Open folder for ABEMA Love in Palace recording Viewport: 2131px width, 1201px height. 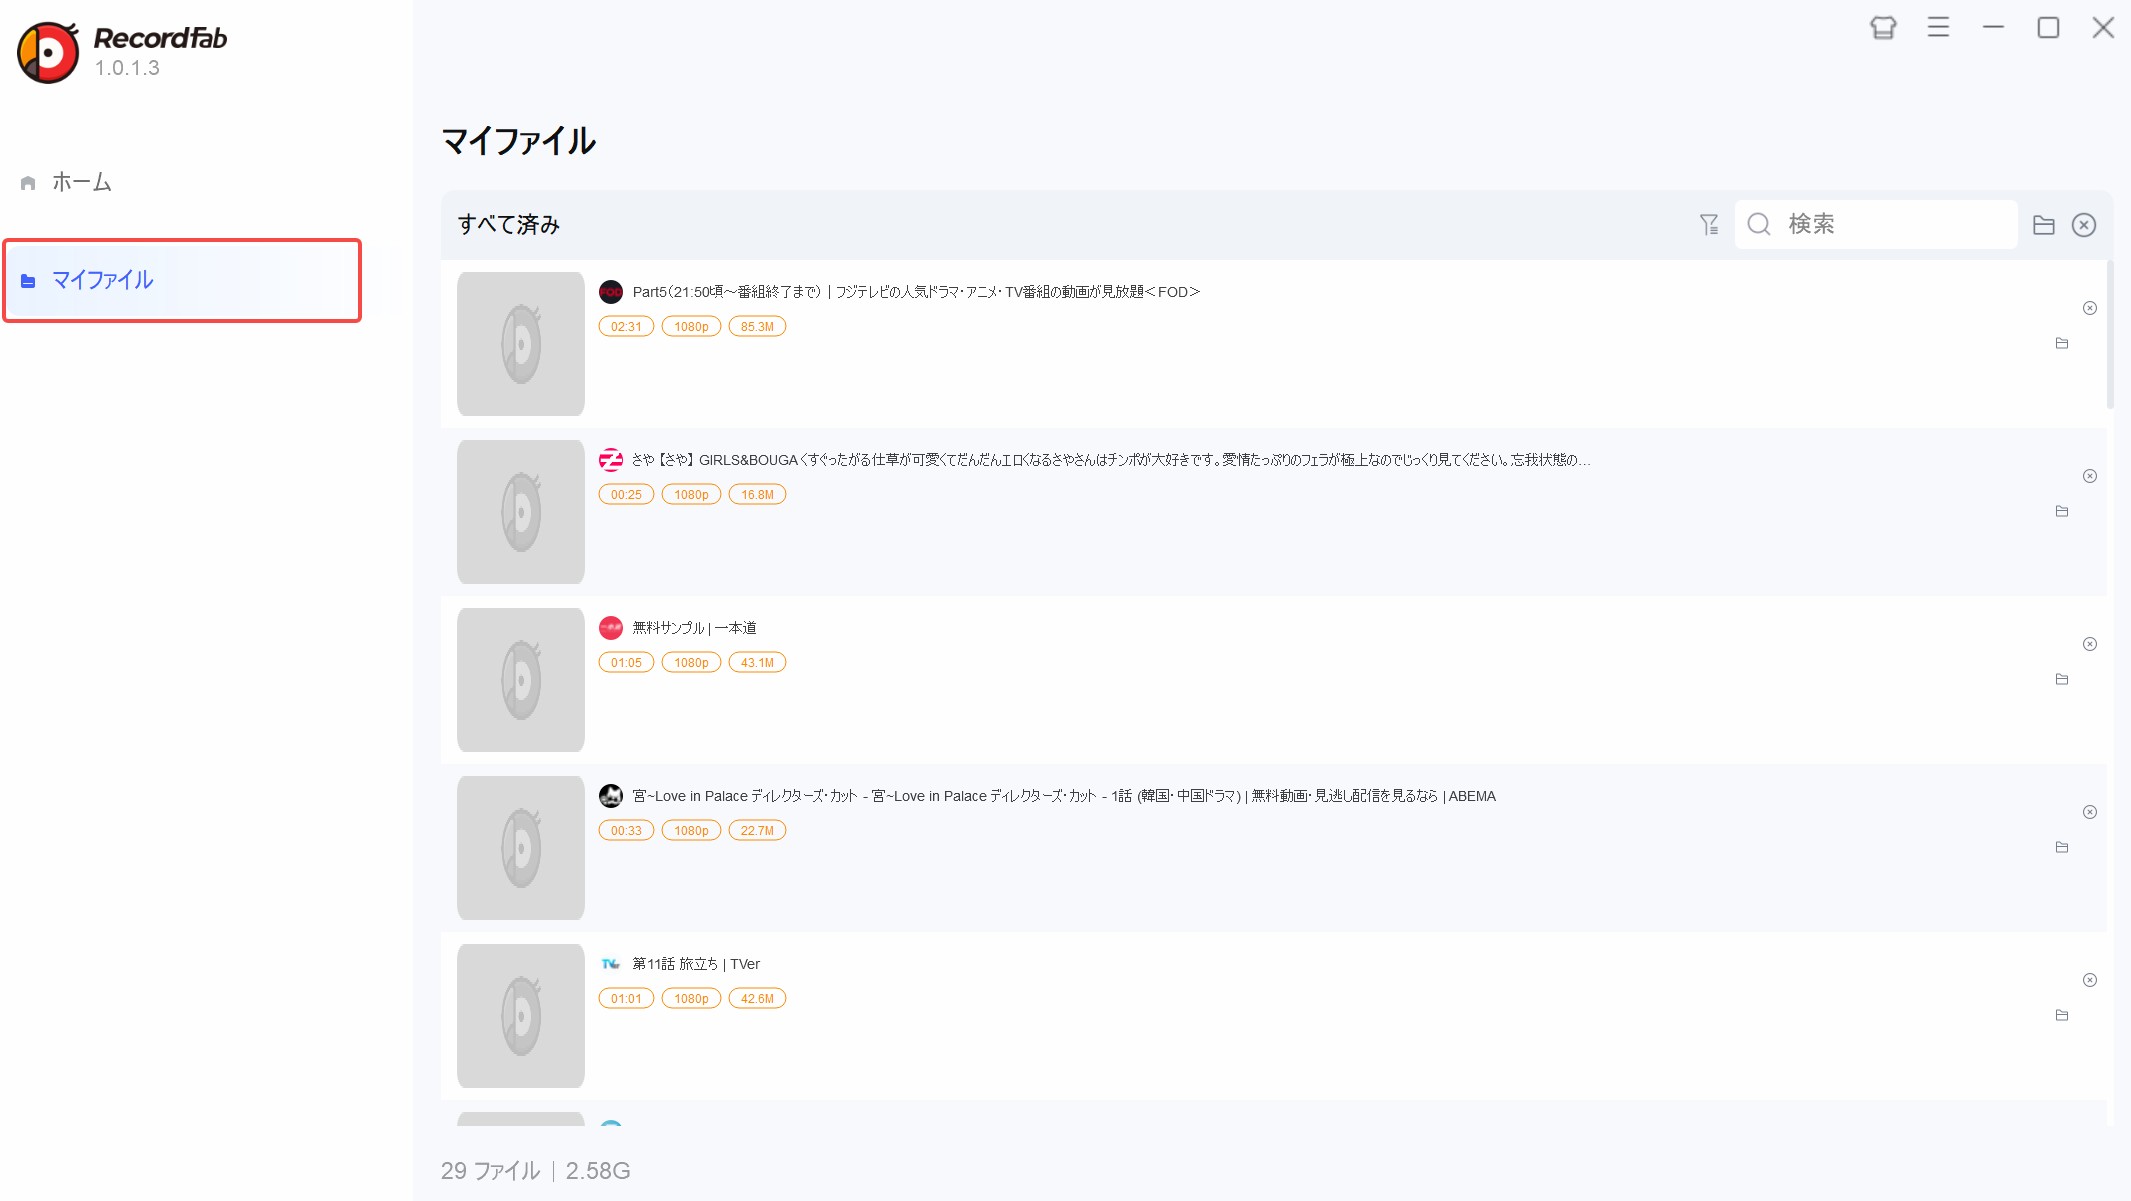click(x=2062, y=847)
